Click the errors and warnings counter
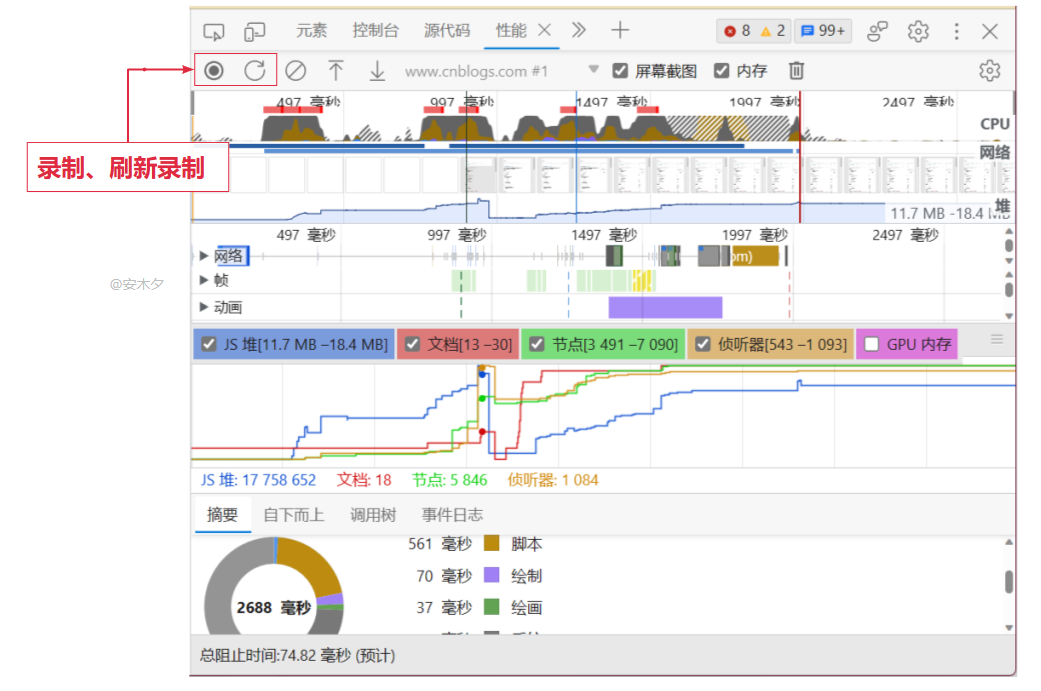 pos(754,31)
